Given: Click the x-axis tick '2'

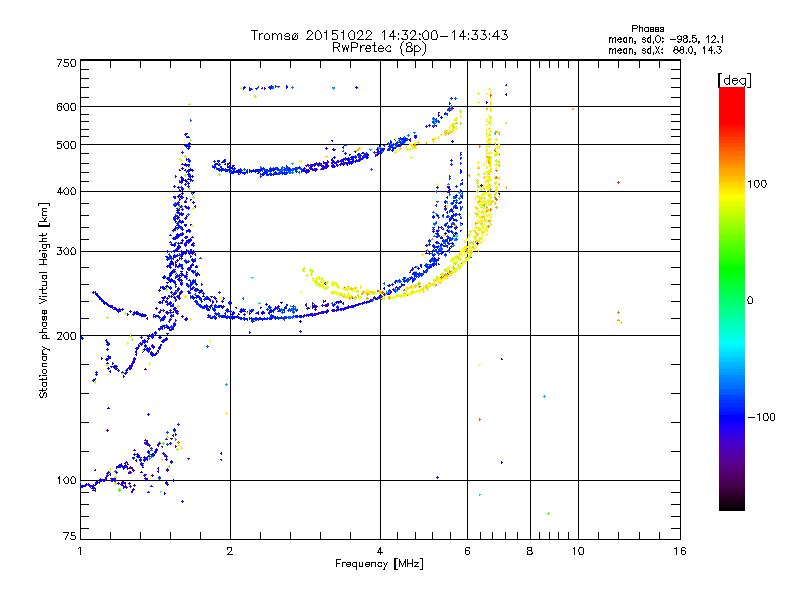Looking at the screenshot, I should pos(230,551).
